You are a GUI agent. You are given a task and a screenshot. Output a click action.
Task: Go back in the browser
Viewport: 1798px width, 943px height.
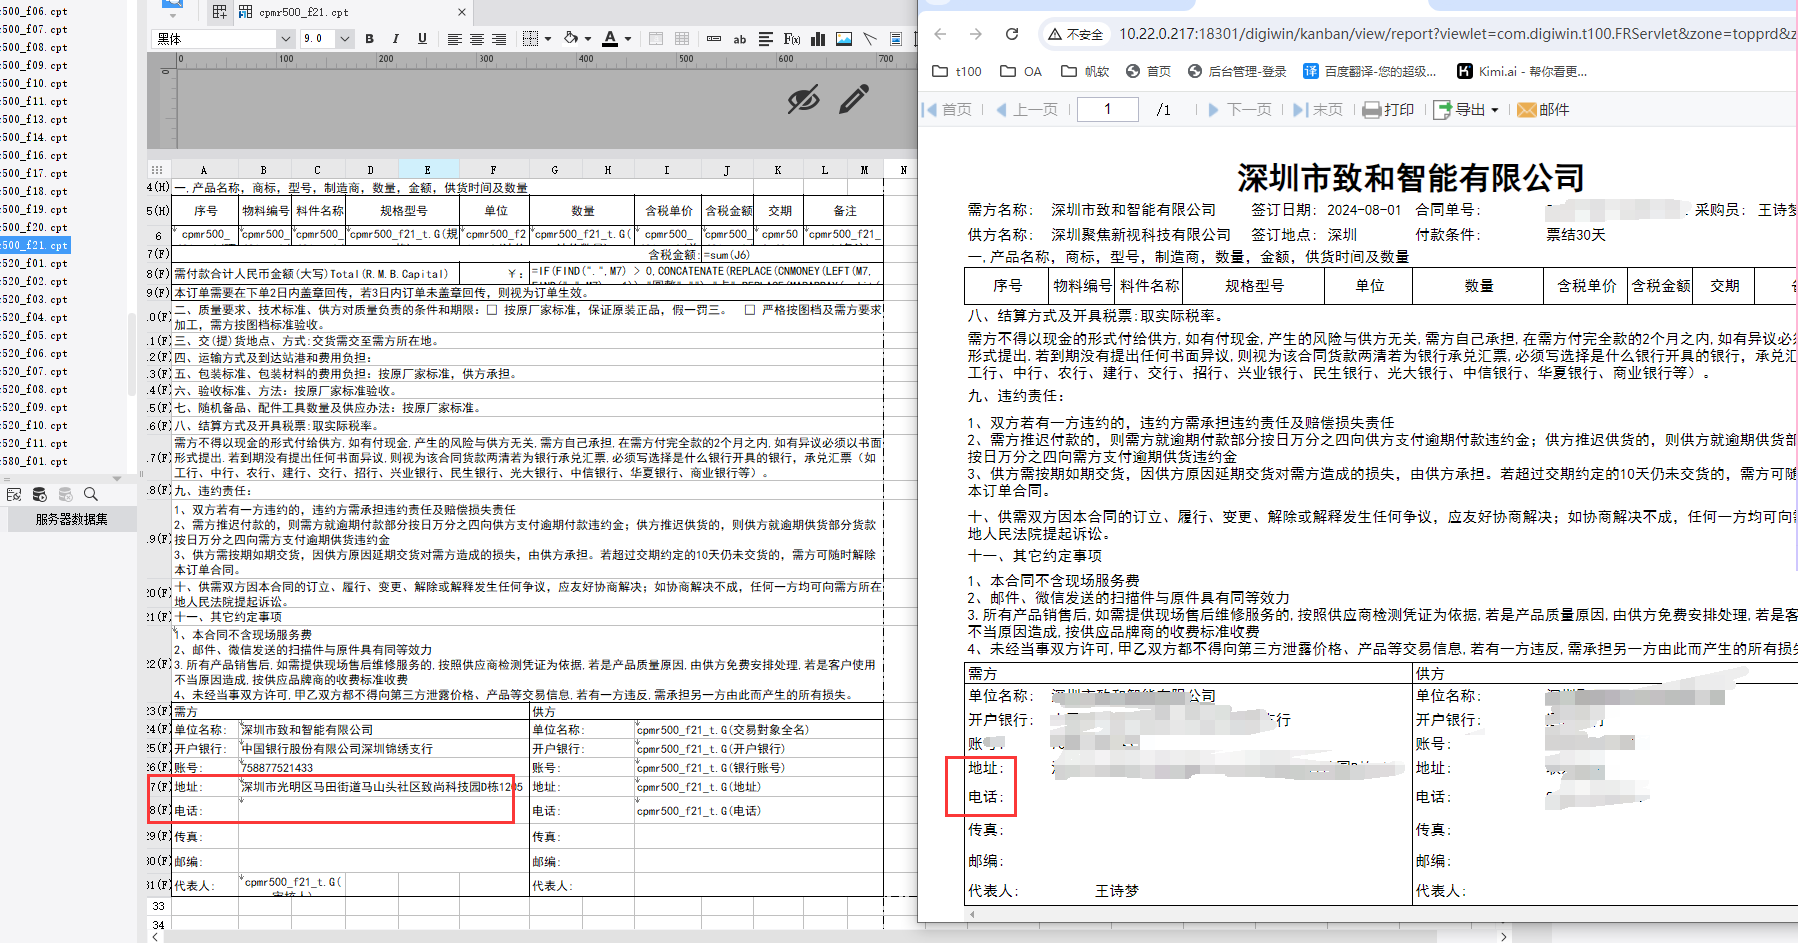click(x=940, y=34)
